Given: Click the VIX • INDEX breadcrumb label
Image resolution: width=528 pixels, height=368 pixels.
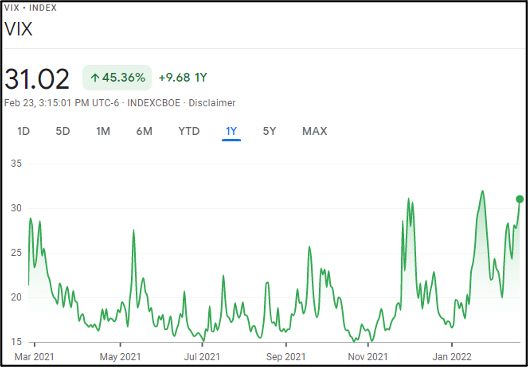Looking at the screenshot, I should pyautogui.click(x=30, y=7).
